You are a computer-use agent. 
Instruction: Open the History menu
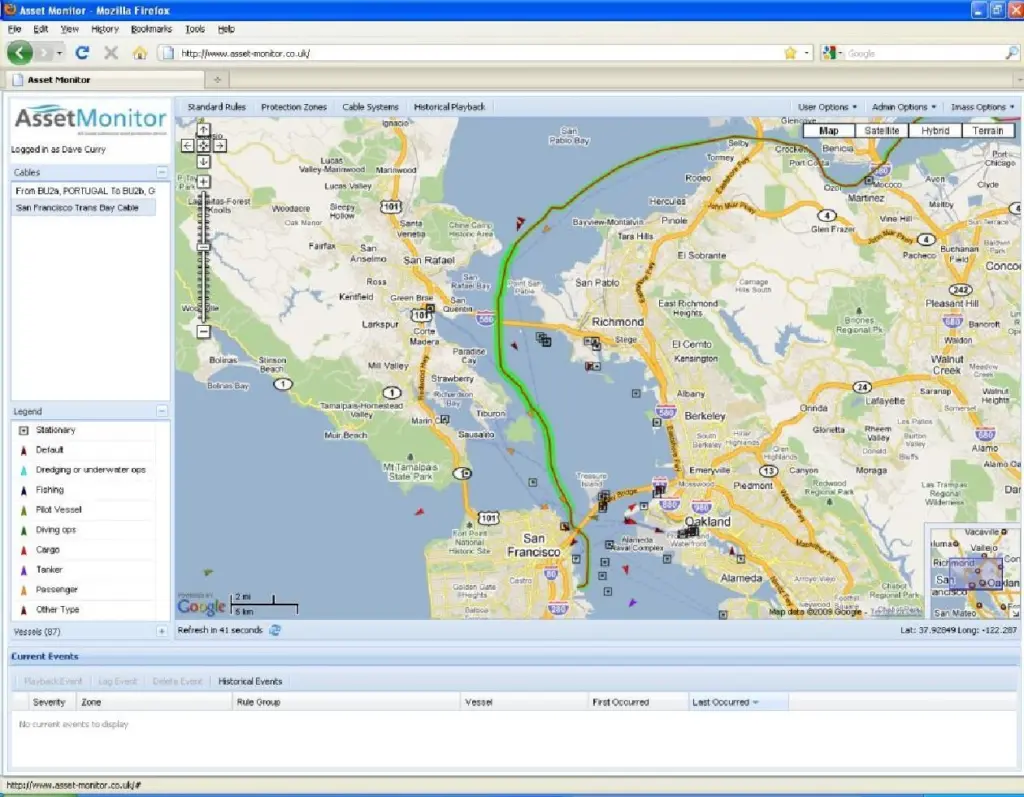(104, 29)
